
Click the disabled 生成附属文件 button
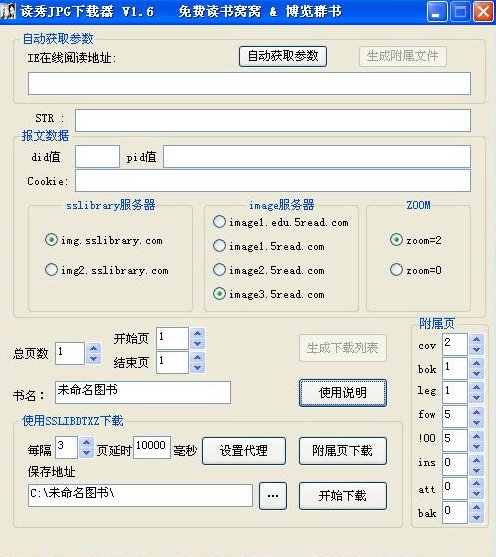(x=403, y=56)
